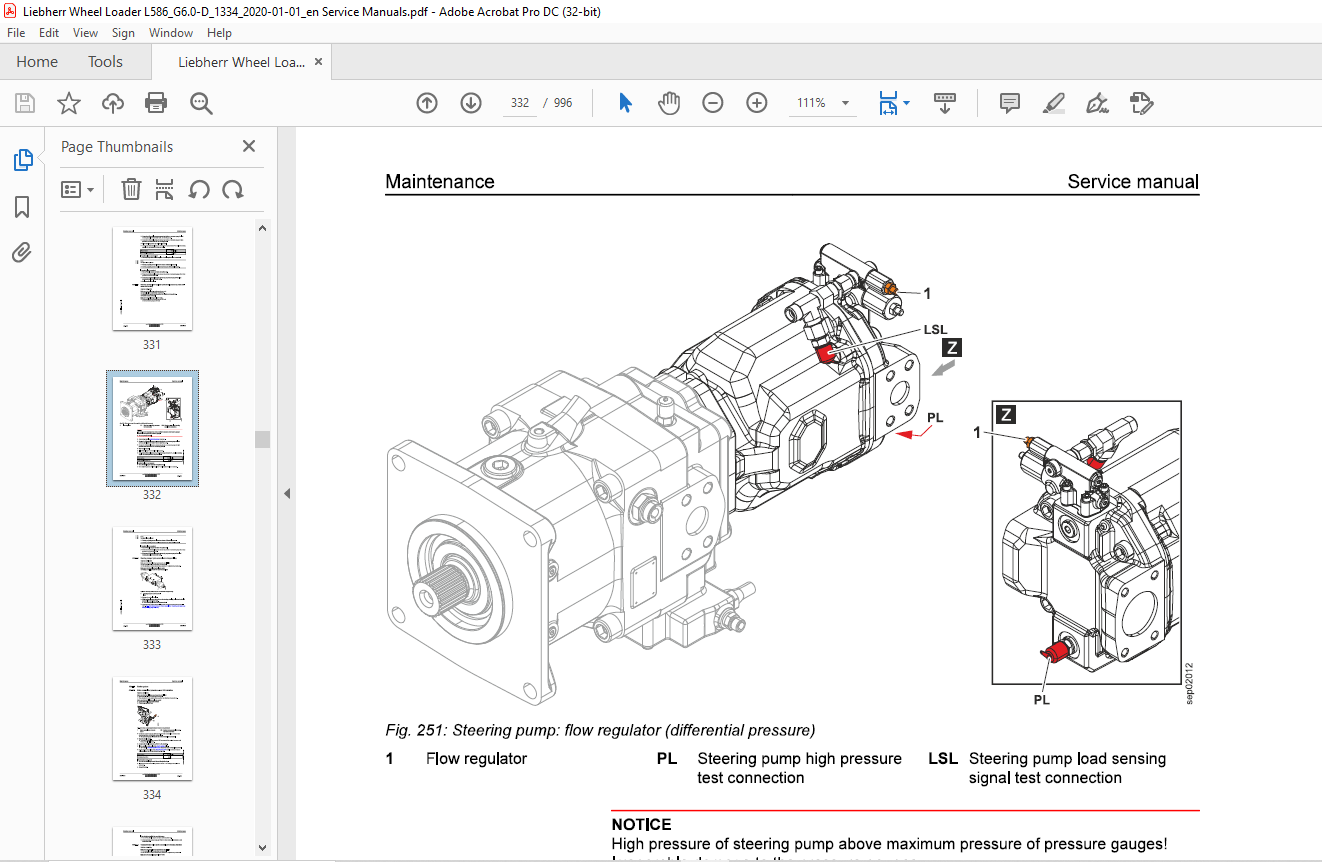Rotate pages clockwise in thumbnails panel
Image resolution: width=1322 pixels, height=862 pixels.
click(233, 189)
